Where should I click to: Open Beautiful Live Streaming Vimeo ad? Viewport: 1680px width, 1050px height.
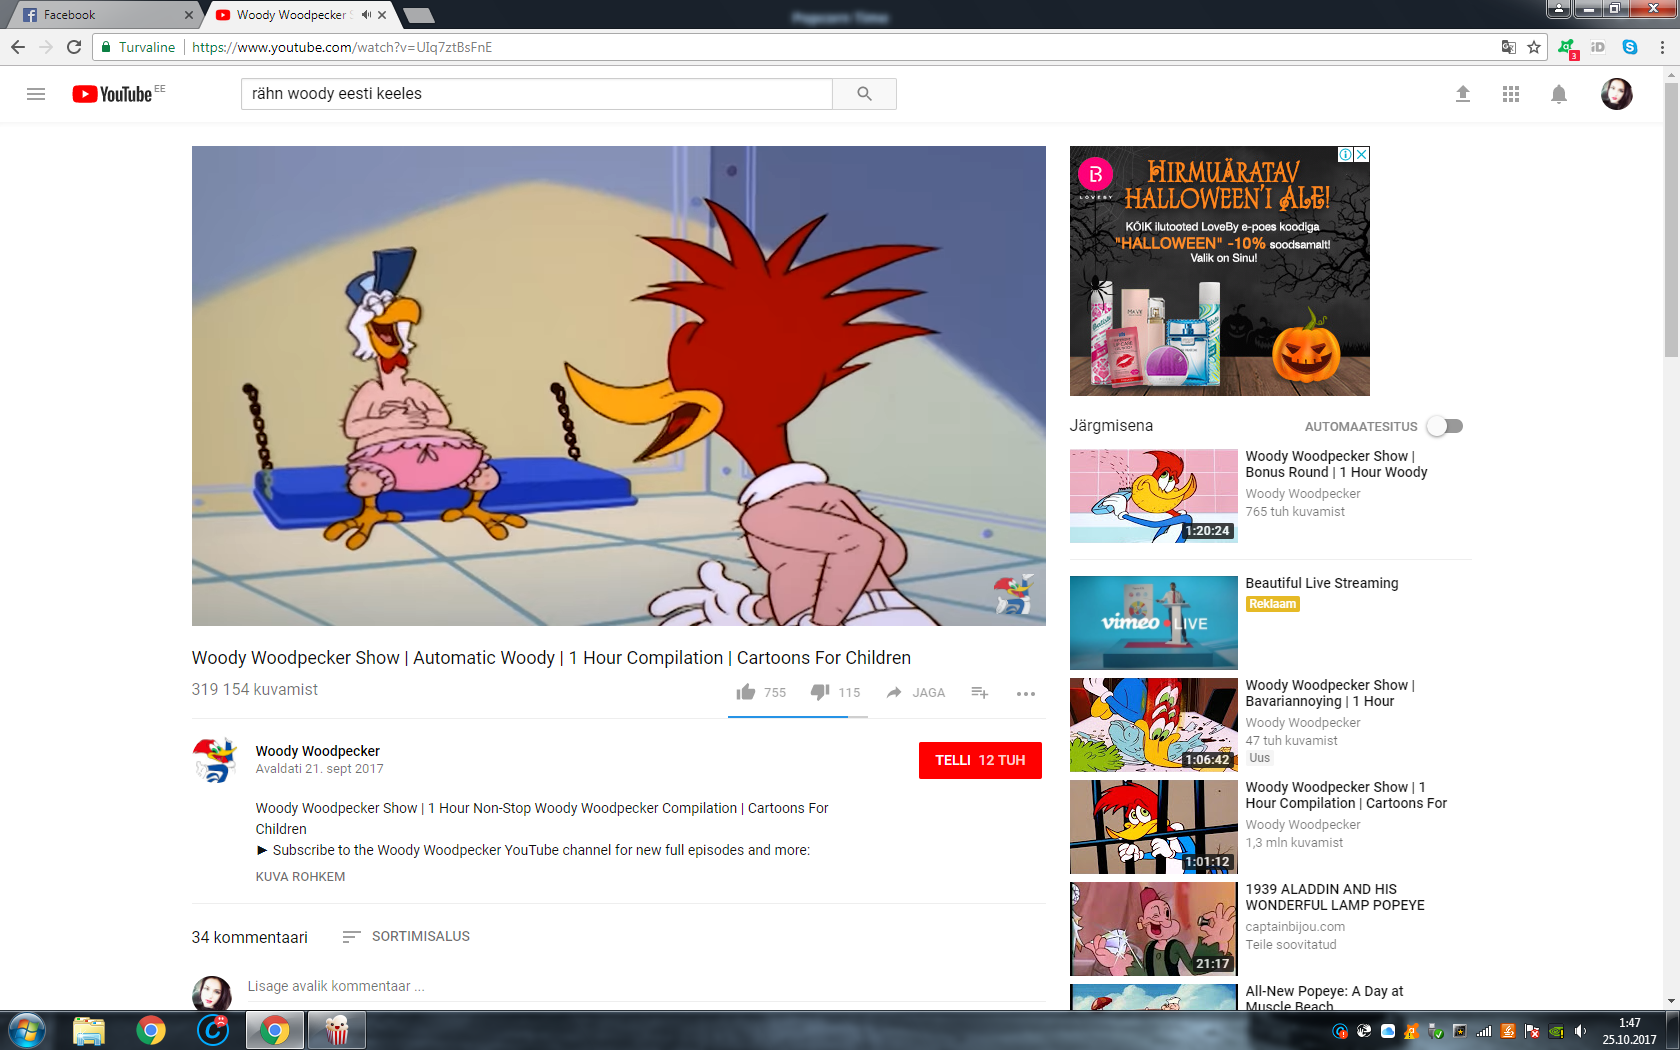[x=1154, y=623]
